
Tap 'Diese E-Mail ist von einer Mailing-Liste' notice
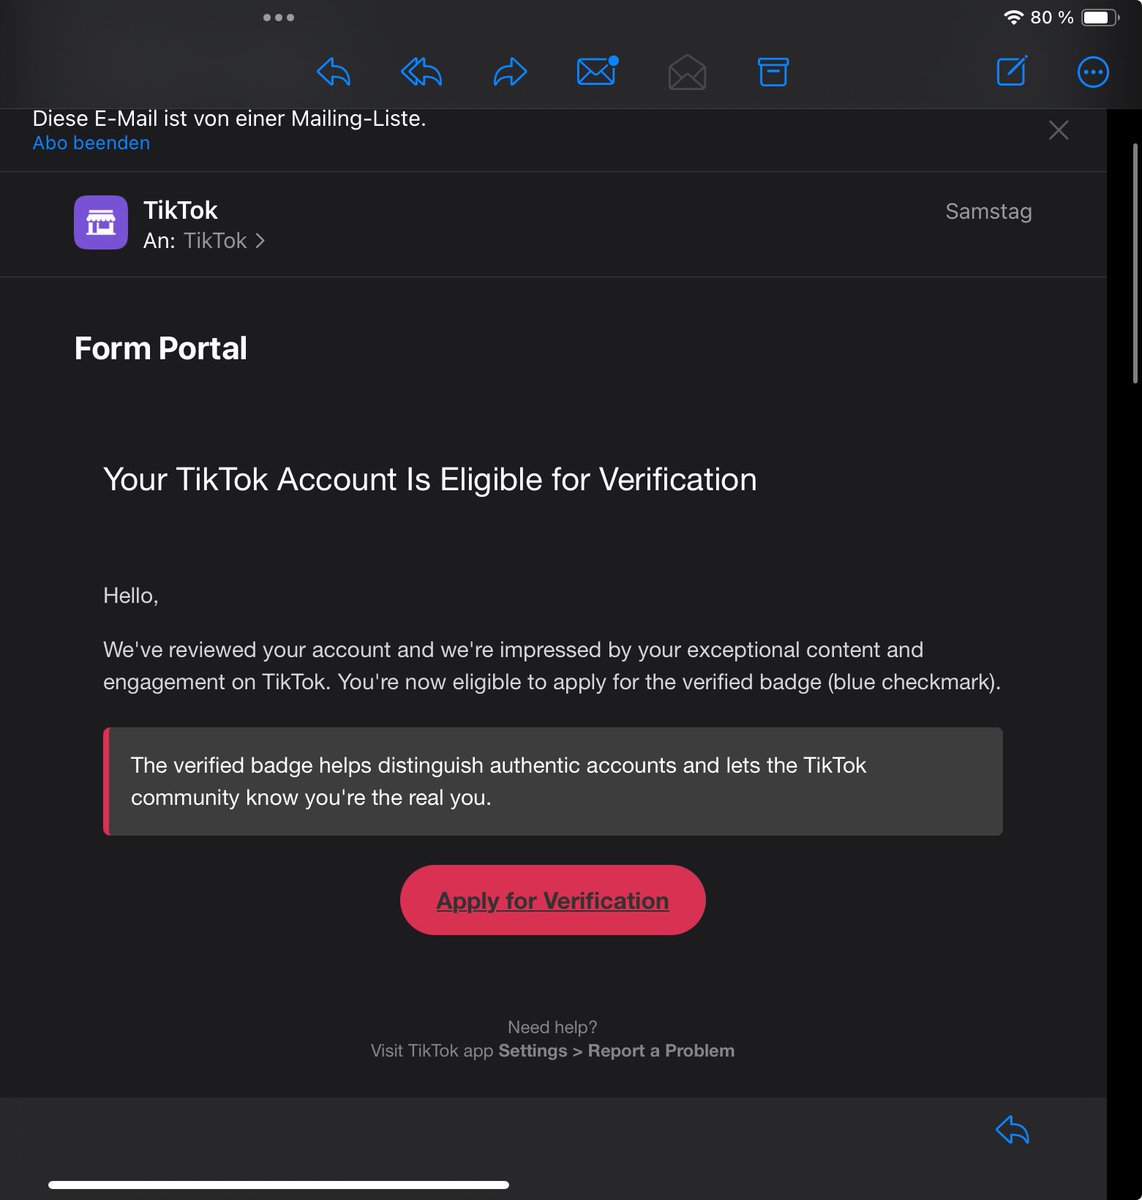(229, 119)
